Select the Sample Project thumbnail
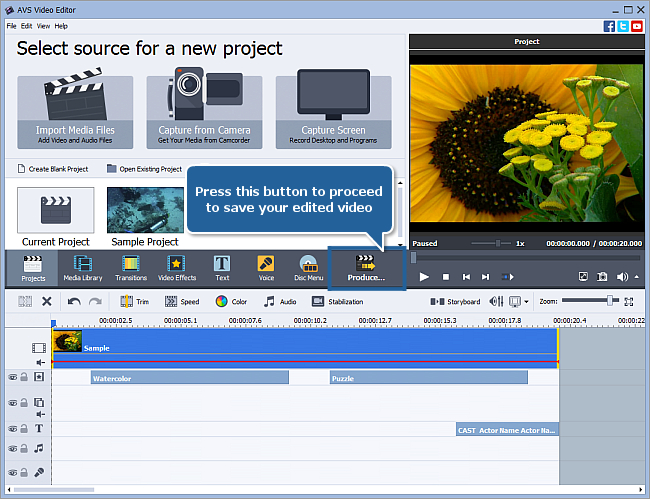The height and width of the screenshot is (499, 650). coord(145,210)
